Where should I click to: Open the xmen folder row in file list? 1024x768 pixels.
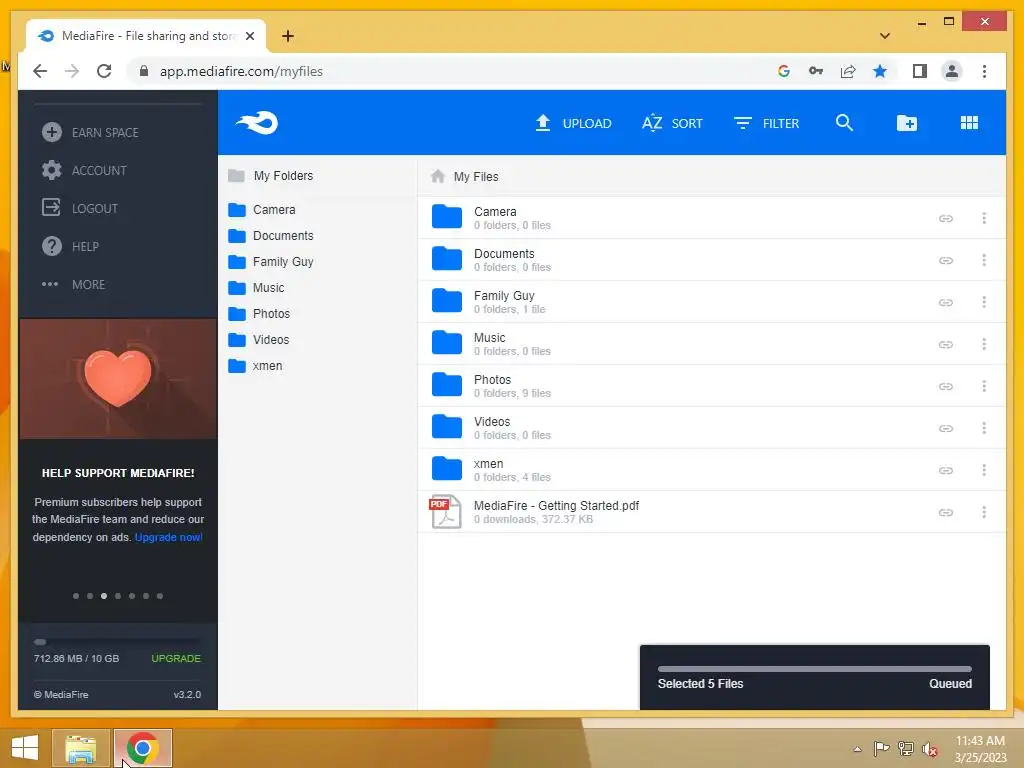711,470
